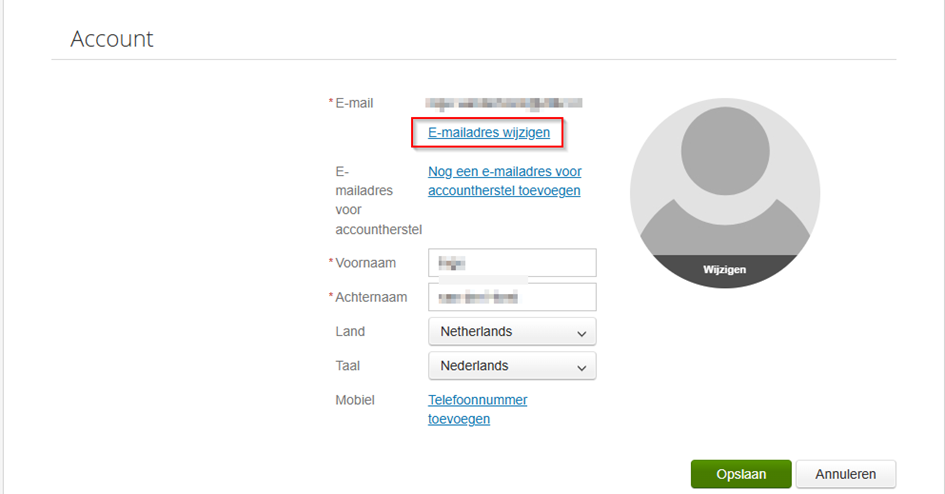Click the Mobiel field label
Image resolution: width=945 pixels, height=494 pixels.
click(x=355, y=400)
